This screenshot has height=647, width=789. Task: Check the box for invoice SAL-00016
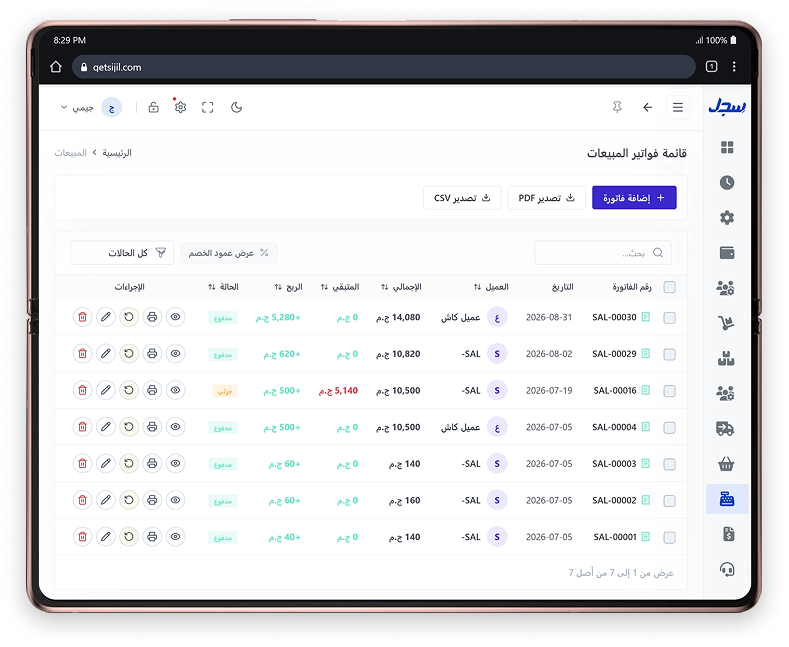(x=669, y=391)
